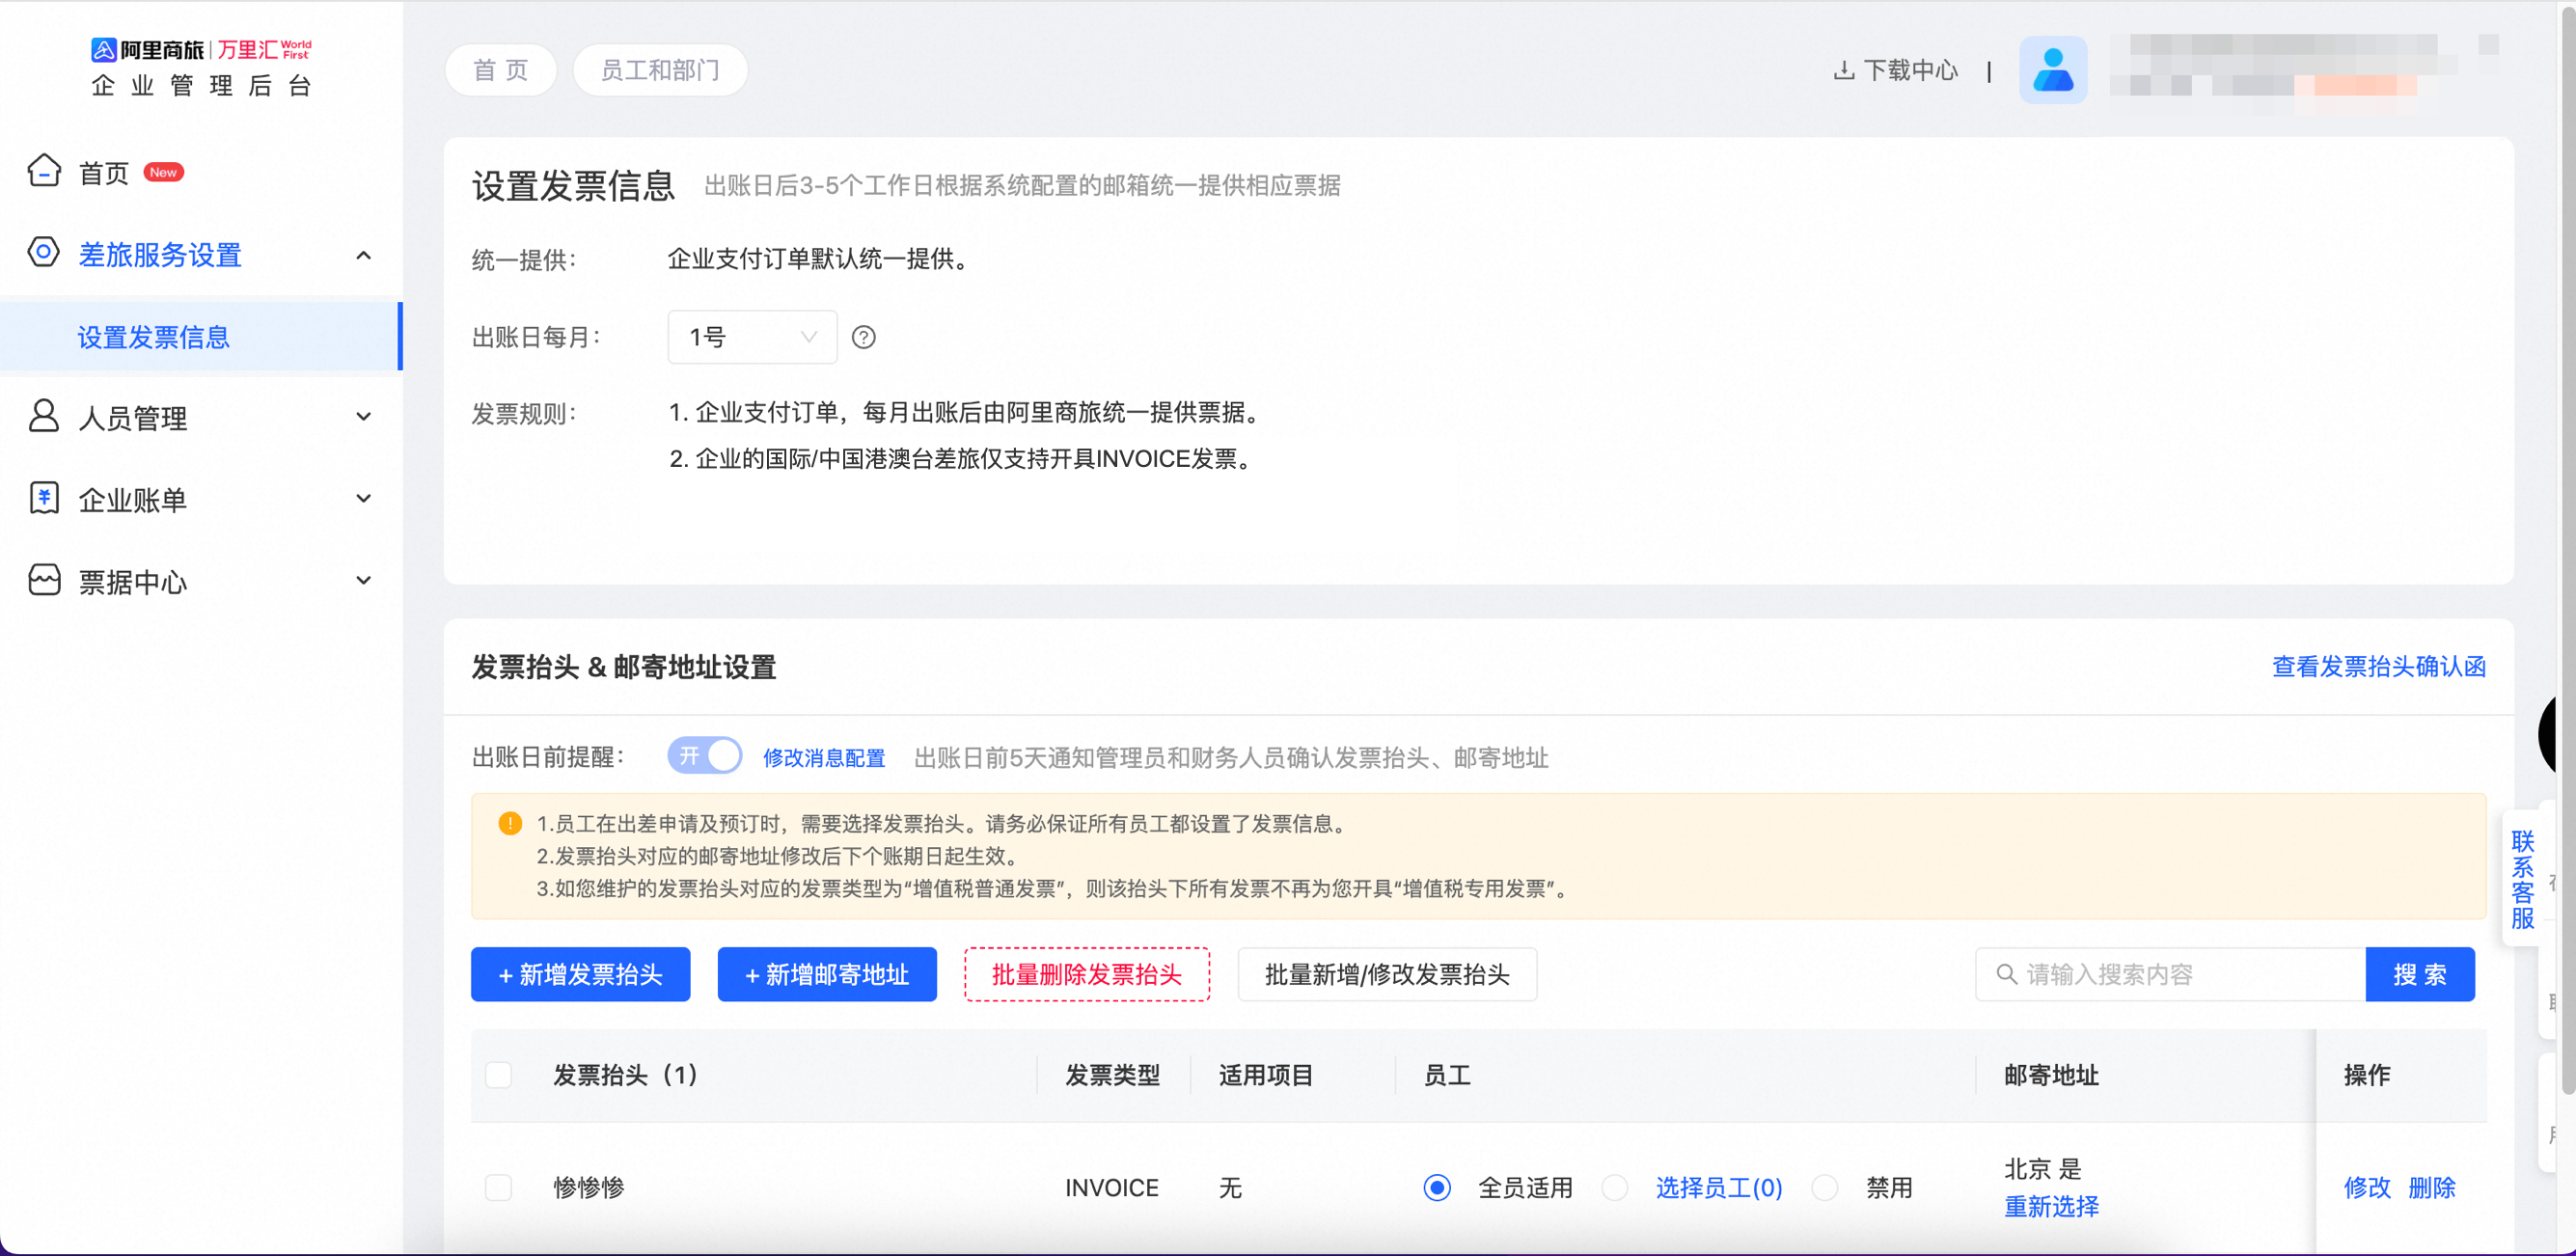2576x1256 pixels.
Task: Click the home icon in sidebar
Action: point(44,171)
